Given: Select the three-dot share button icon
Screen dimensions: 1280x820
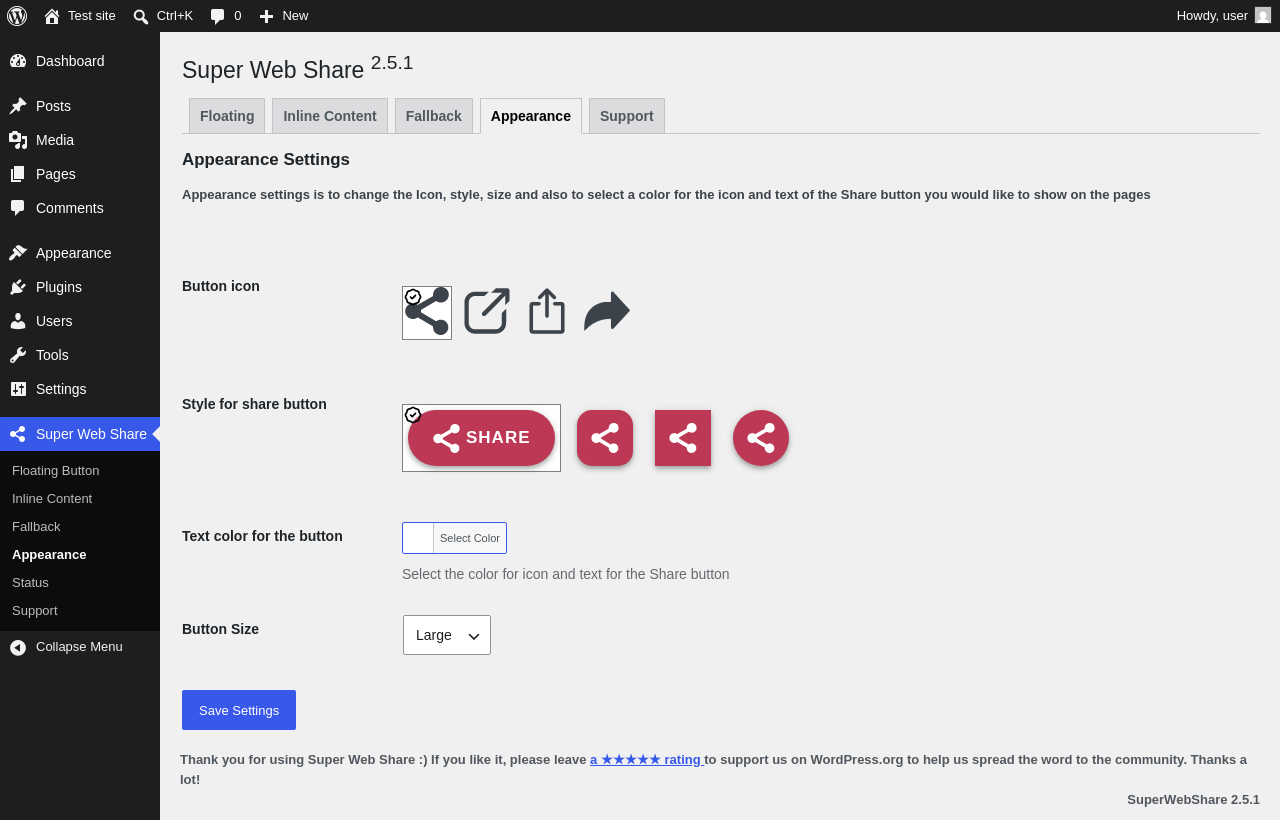Looking at the screenshot, I should [x=427, y=312].
